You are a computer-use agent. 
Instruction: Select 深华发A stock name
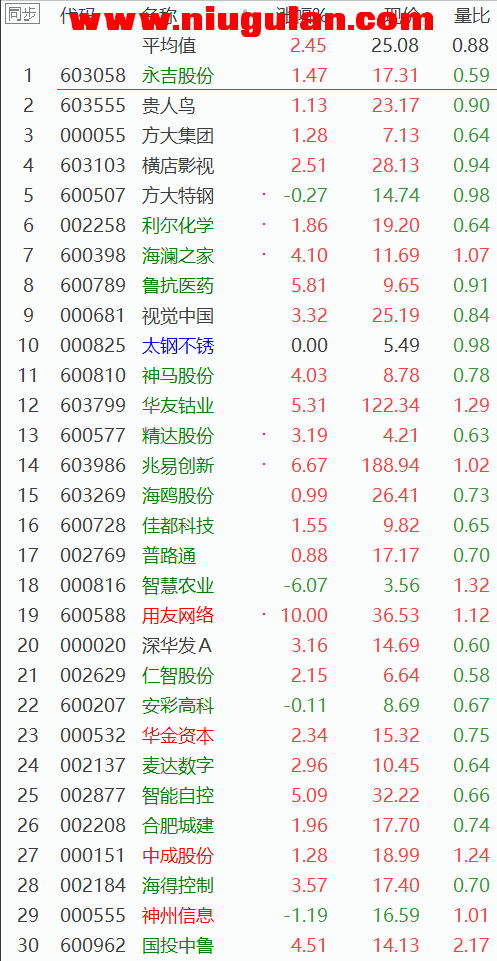(x=176, y=646)
